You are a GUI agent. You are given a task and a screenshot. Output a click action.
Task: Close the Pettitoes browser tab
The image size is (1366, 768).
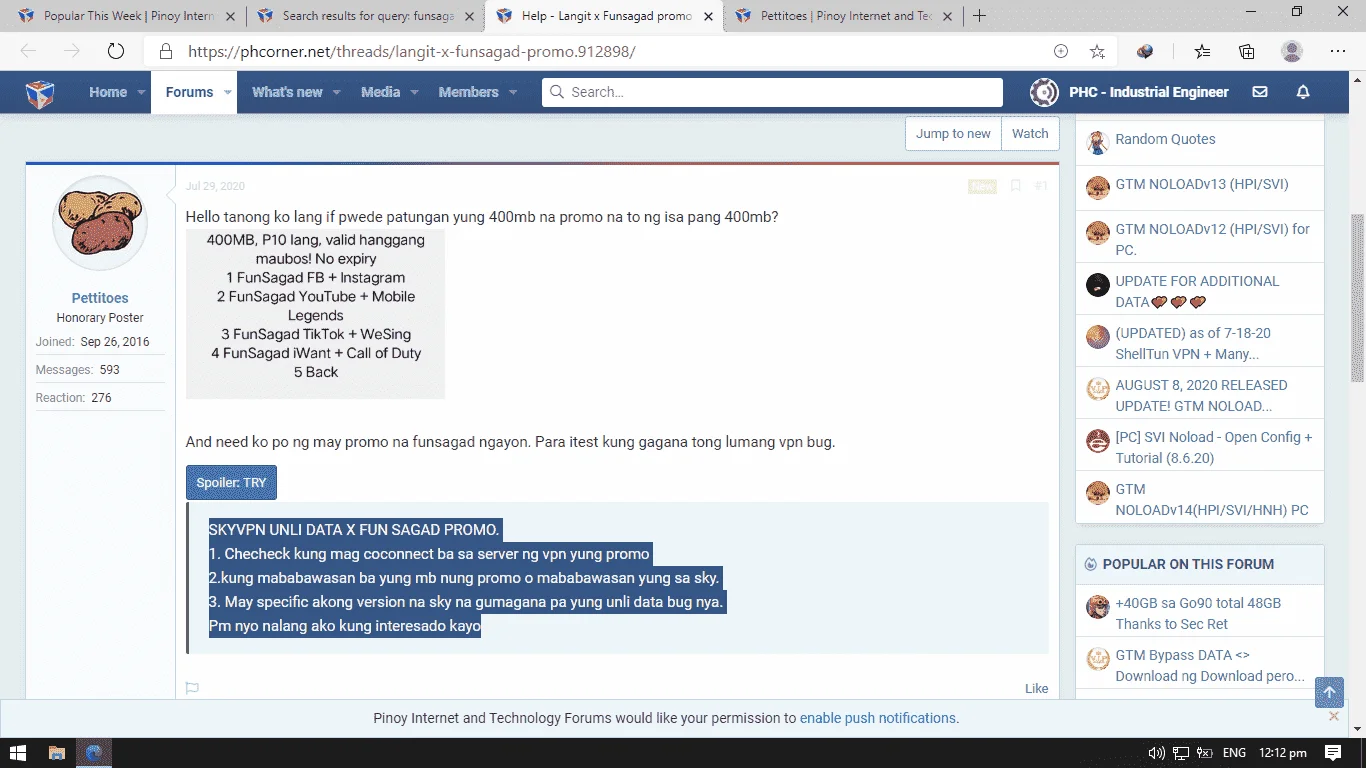948,16
